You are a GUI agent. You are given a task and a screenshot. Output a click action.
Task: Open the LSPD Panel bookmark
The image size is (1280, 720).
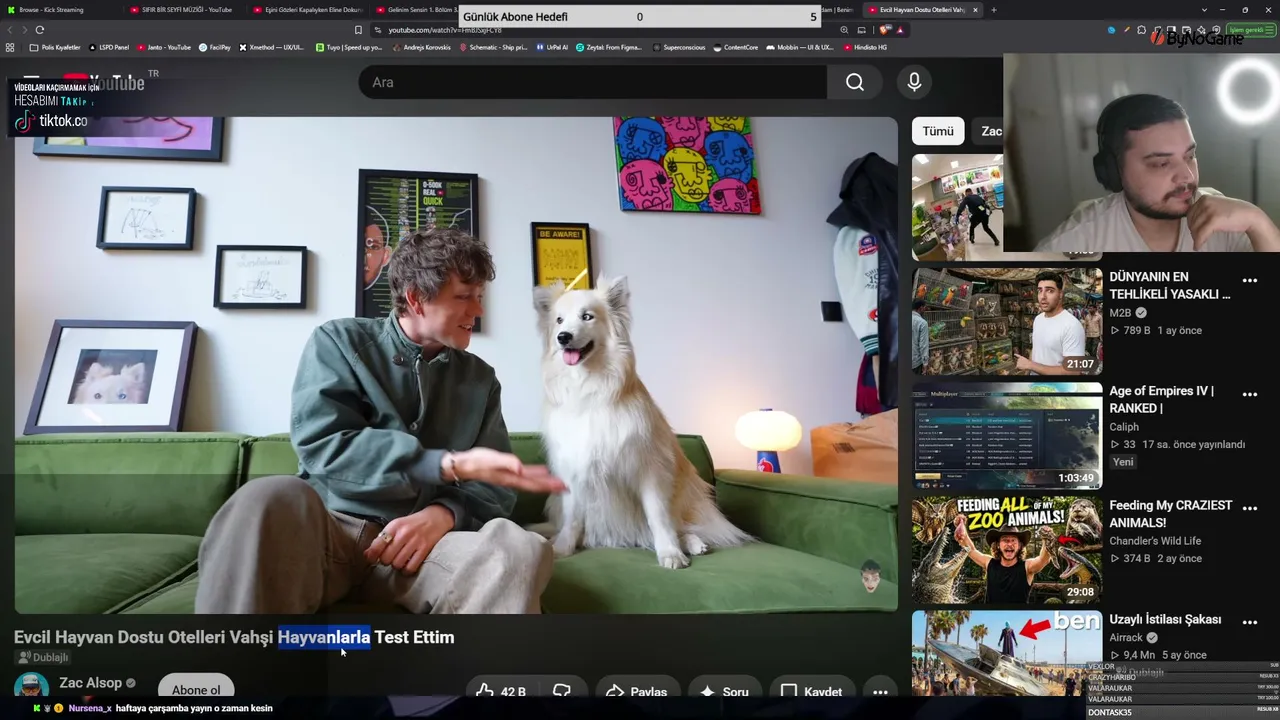[109, 47]
